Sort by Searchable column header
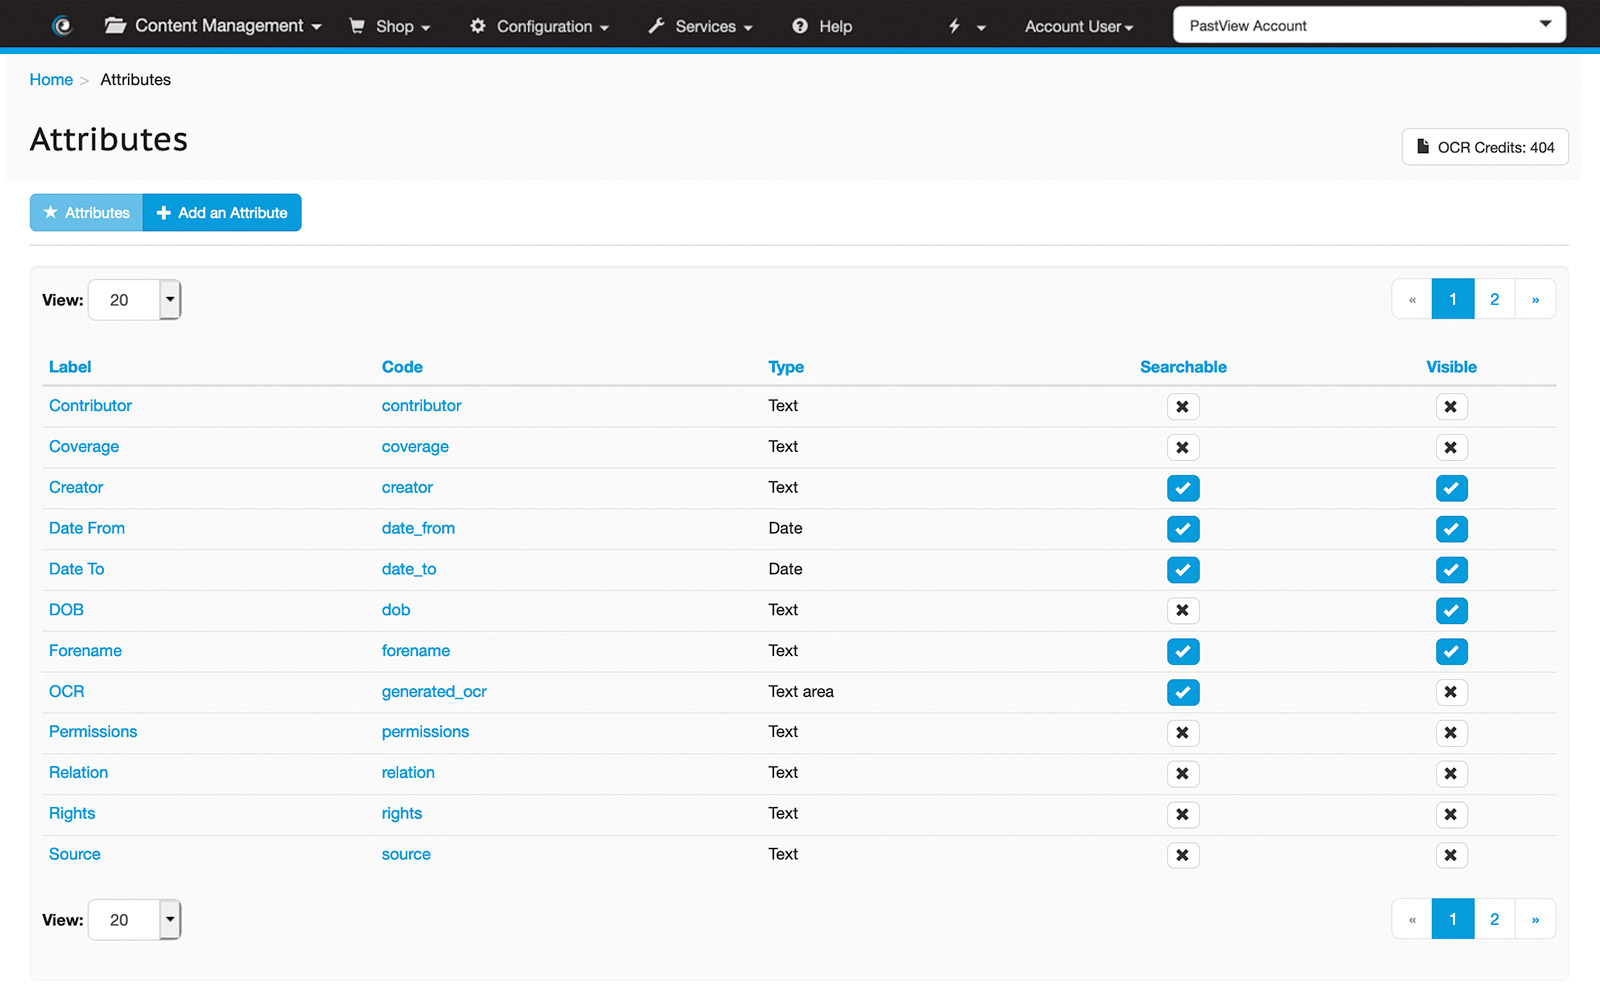 pyautogui.click(x=1183, y=367)
